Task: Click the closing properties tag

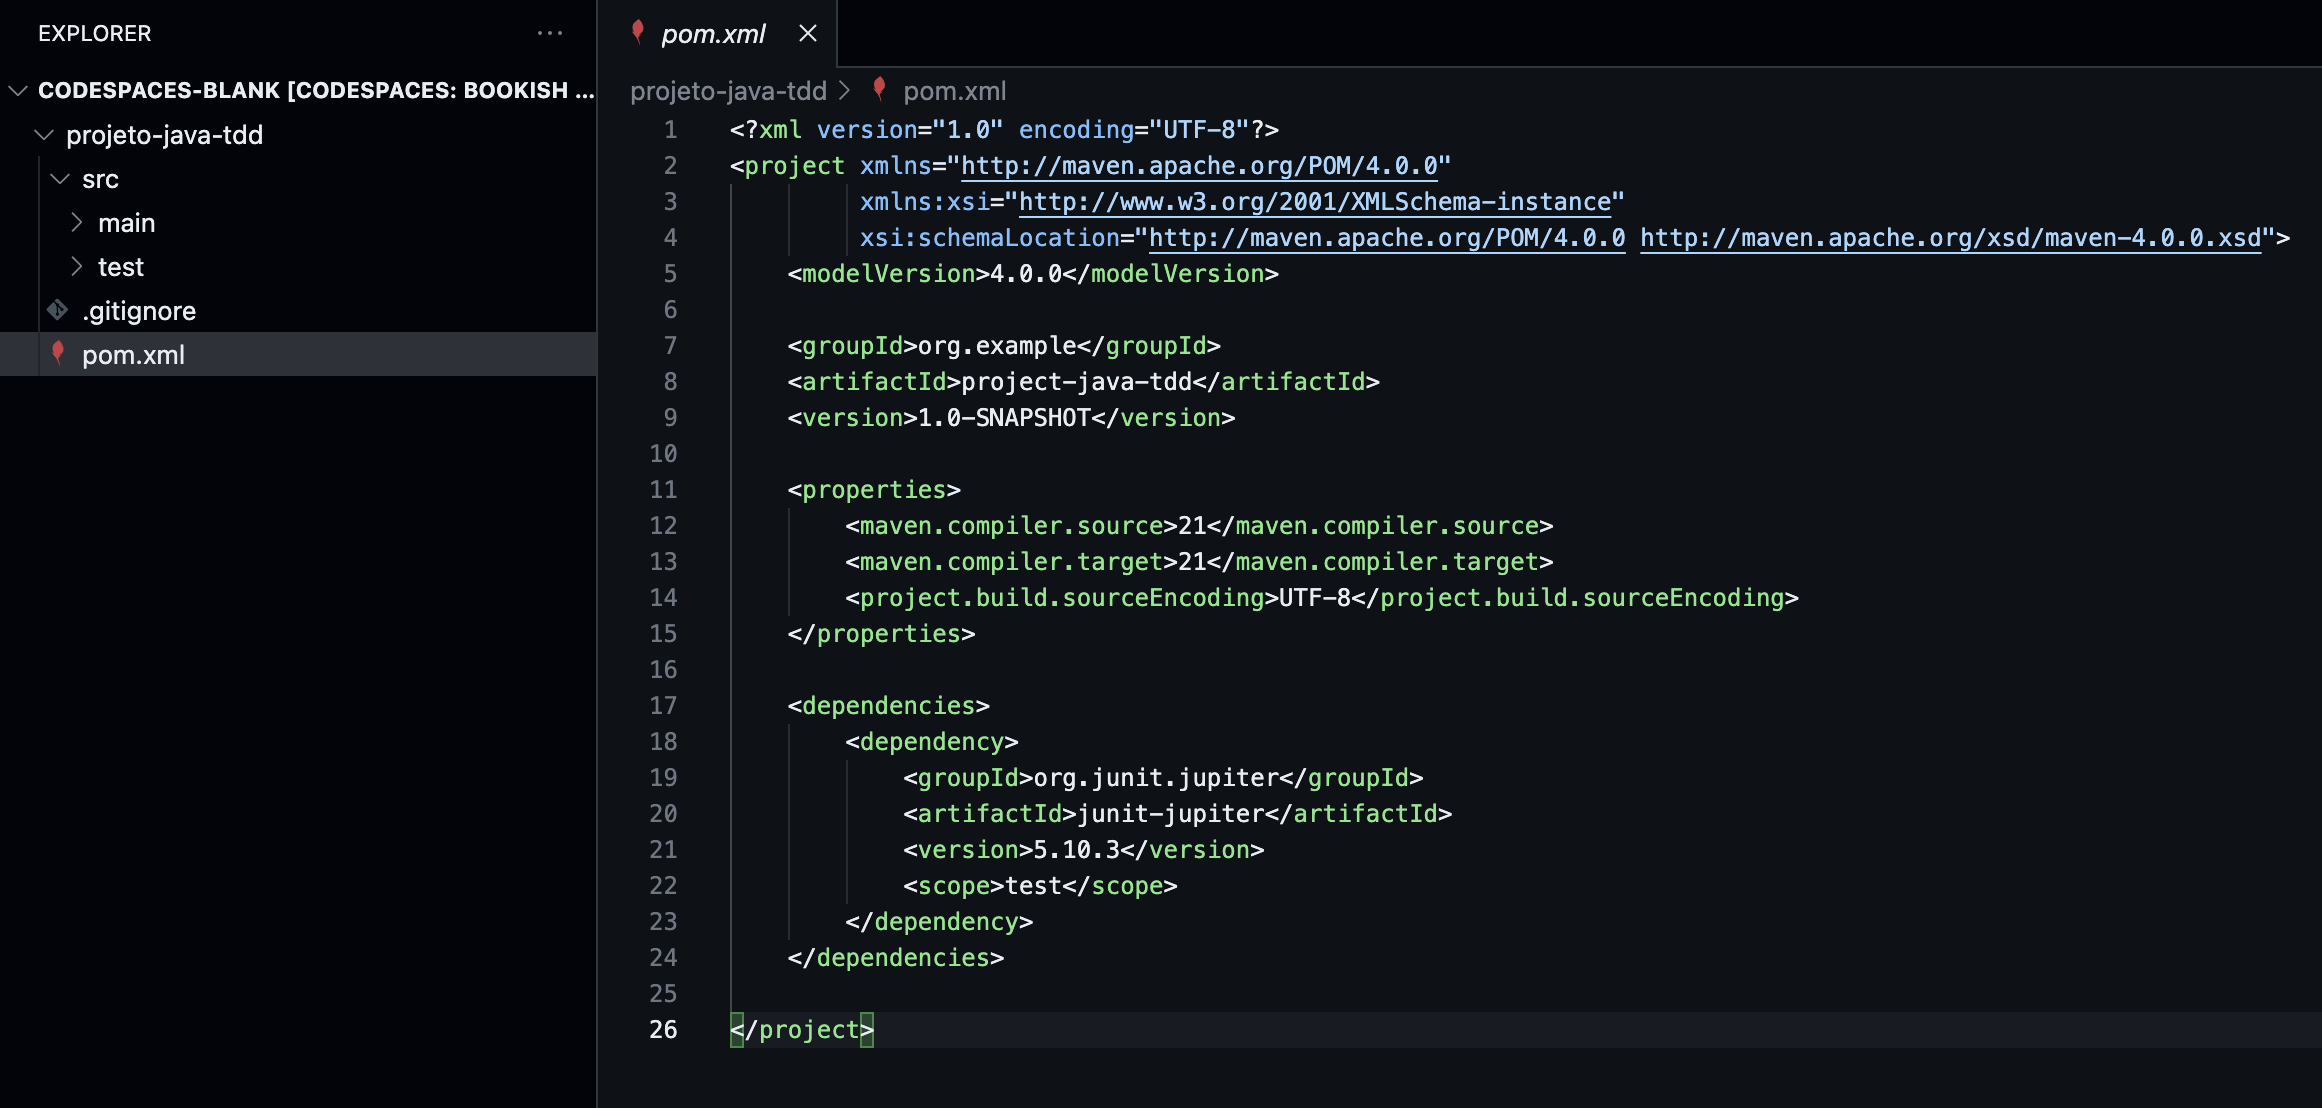Action: pos(881,634)
